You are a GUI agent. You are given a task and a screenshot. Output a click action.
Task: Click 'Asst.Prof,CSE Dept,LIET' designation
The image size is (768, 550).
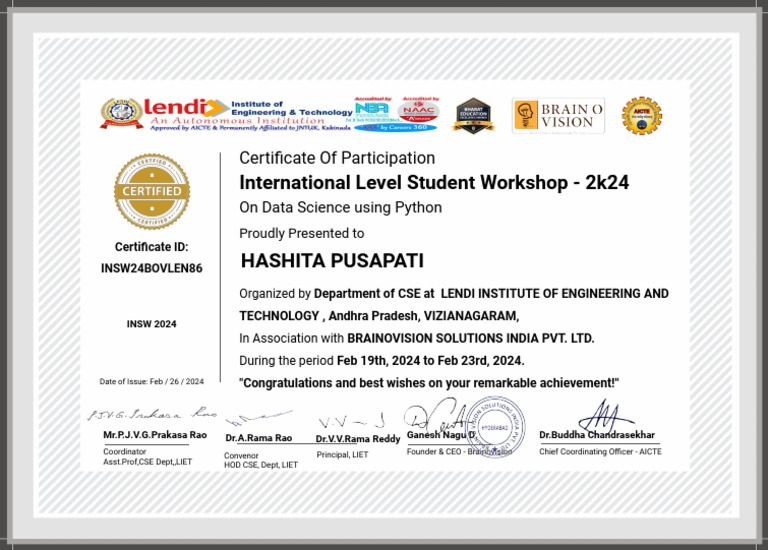[x=147, y=462]
